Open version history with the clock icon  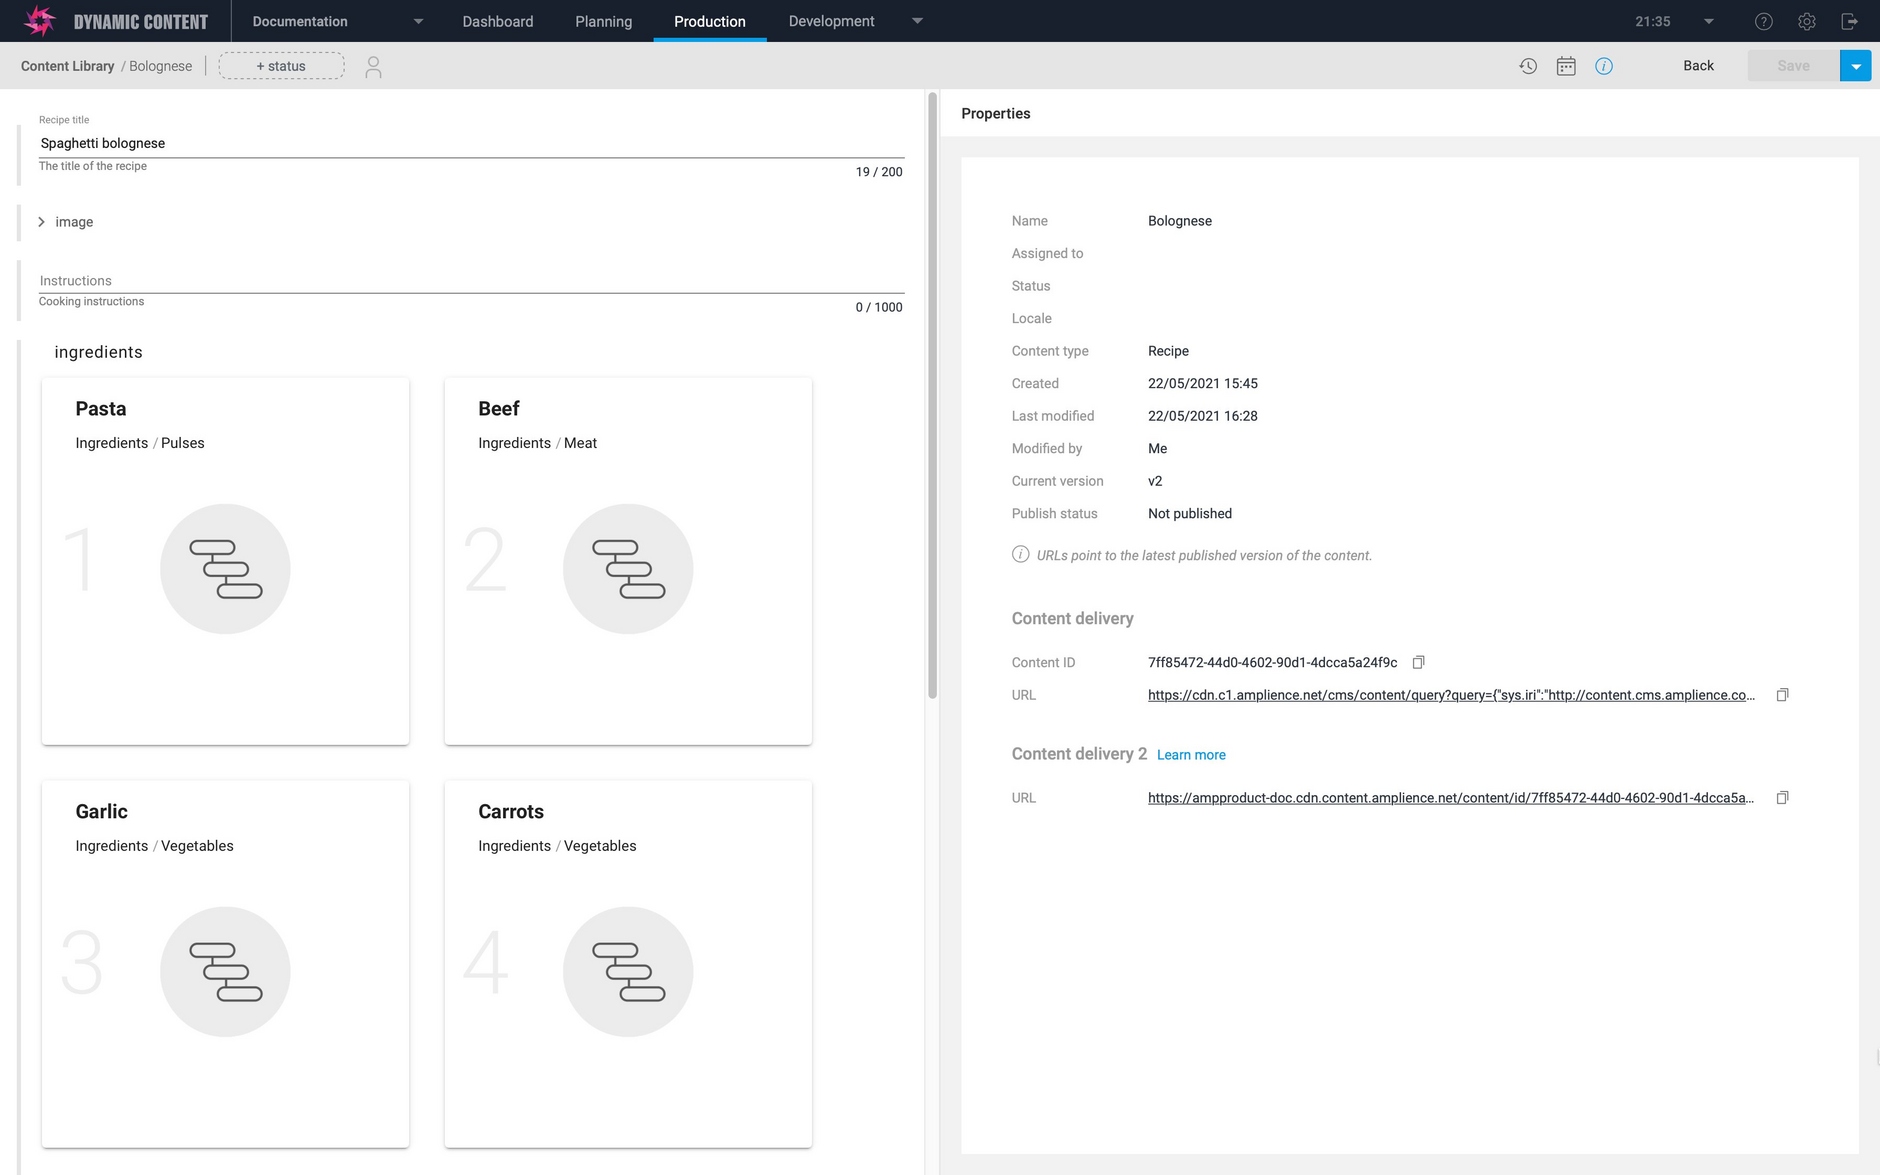1527,65
